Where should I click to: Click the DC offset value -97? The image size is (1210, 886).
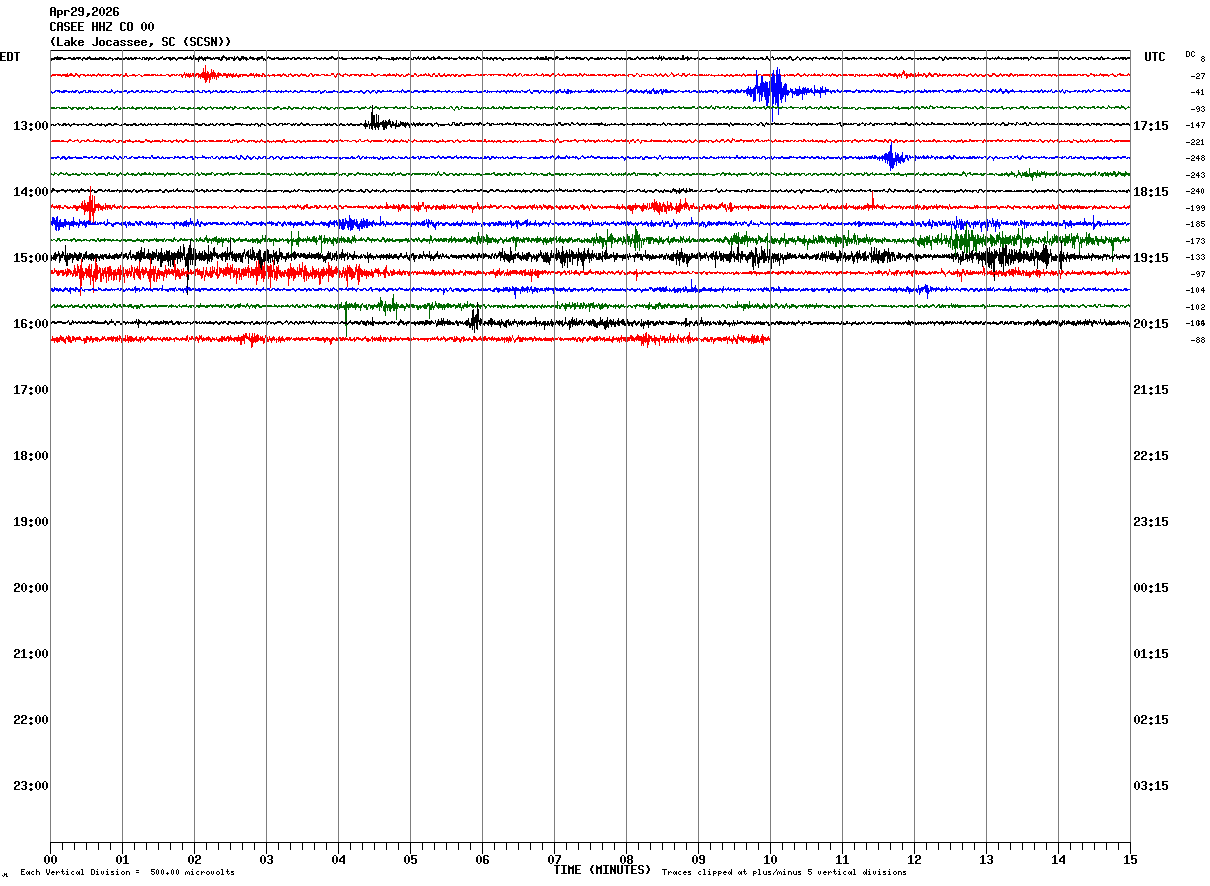[1197, 274]
